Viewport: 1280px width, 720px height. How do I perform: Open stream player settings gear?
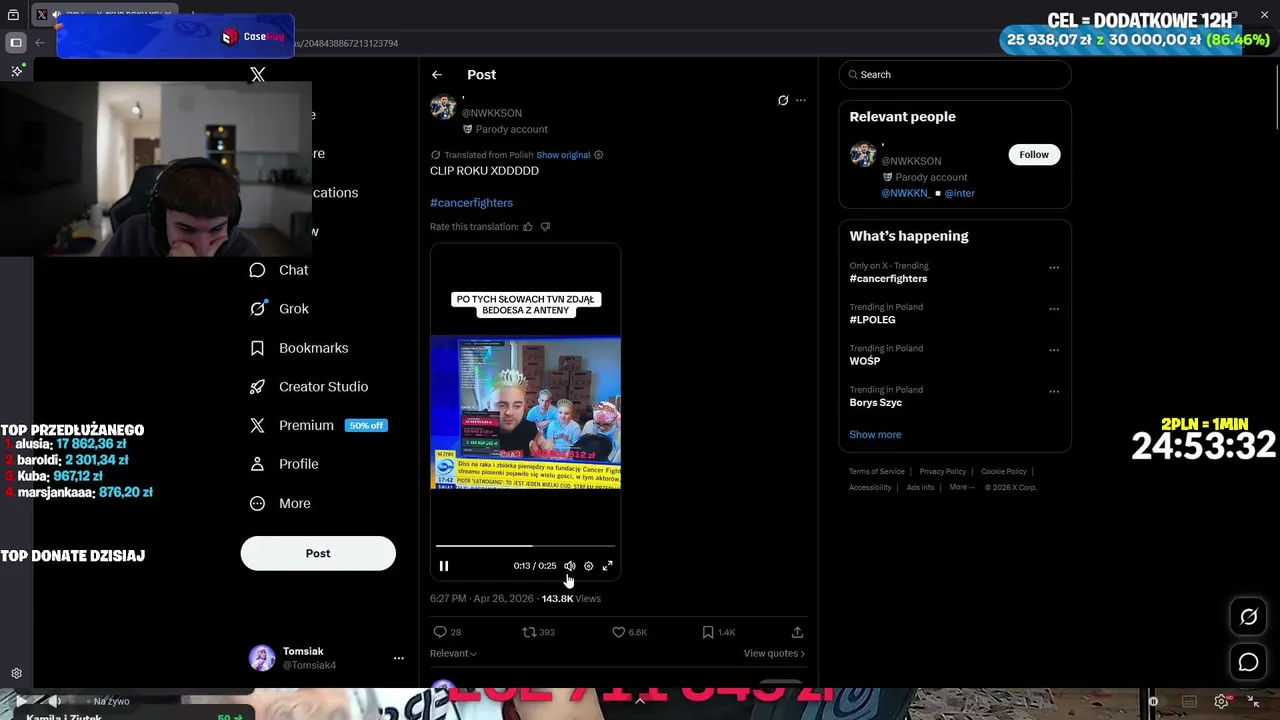1221,702
